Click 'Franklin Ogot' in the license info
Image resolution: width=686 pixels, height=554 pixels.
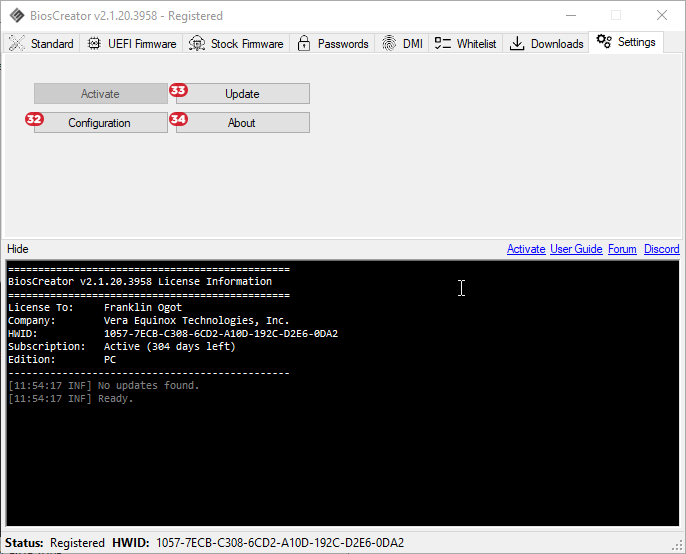(x=143, y=307)
